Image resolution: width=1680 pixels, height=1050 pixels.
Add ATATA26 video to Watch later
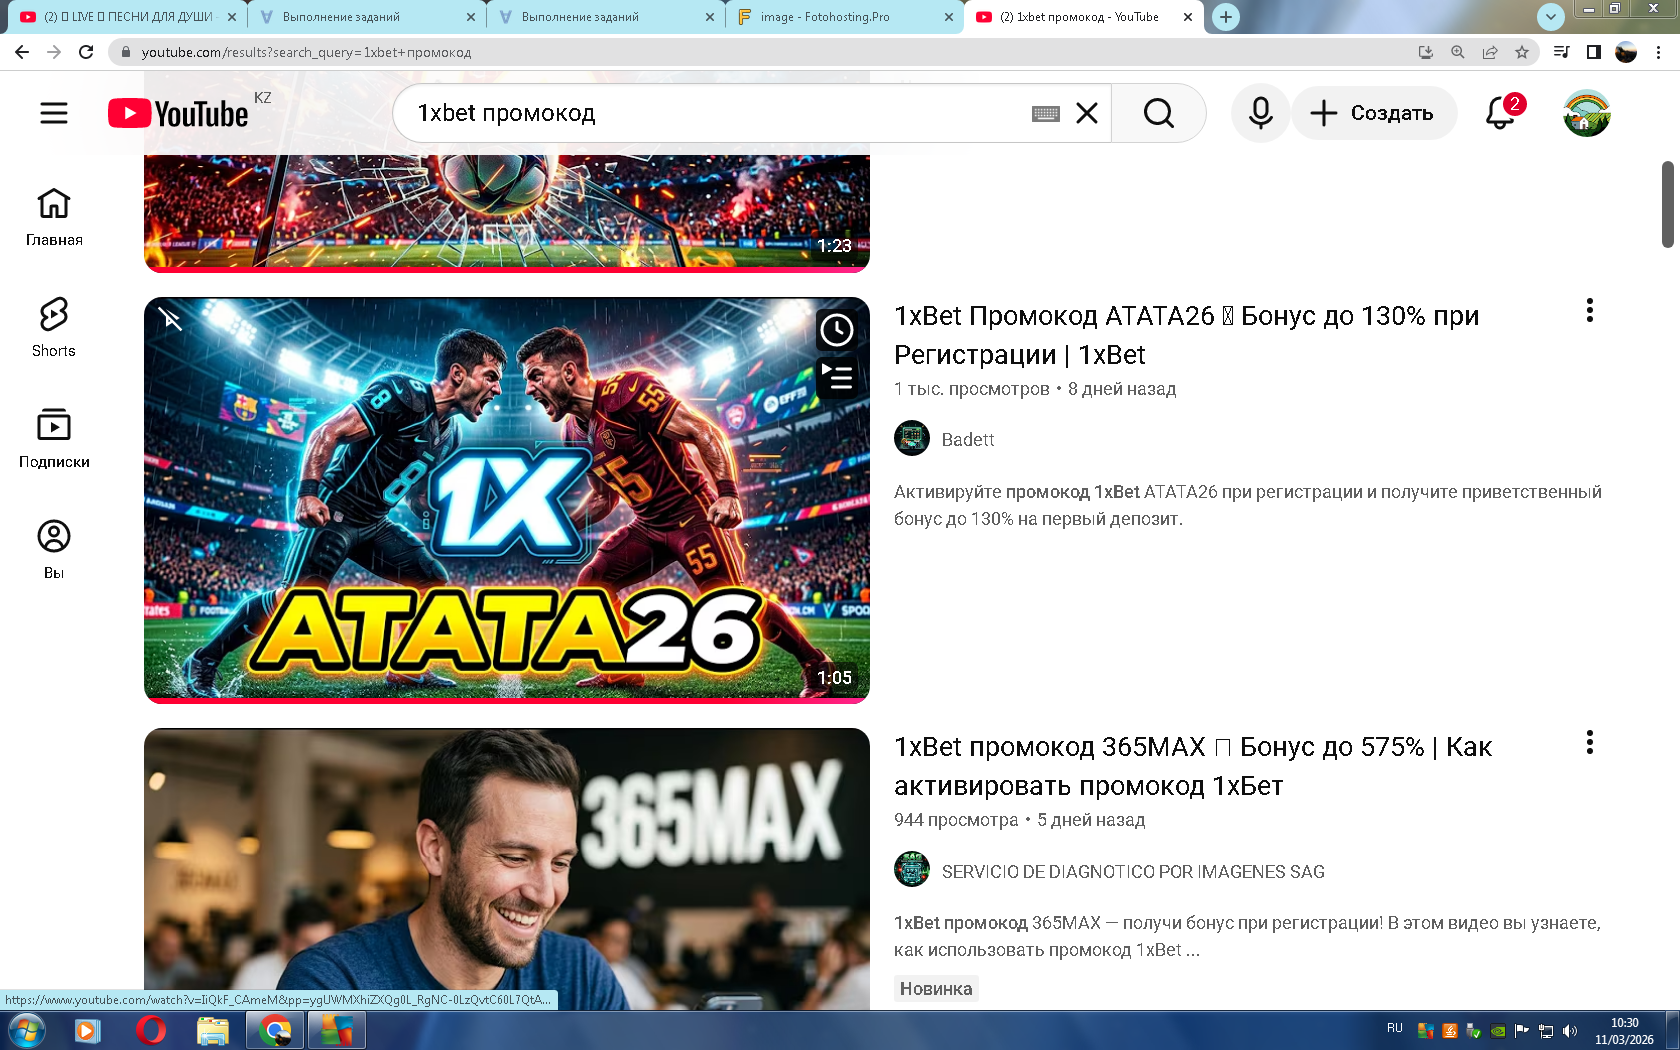pos(837,329)
